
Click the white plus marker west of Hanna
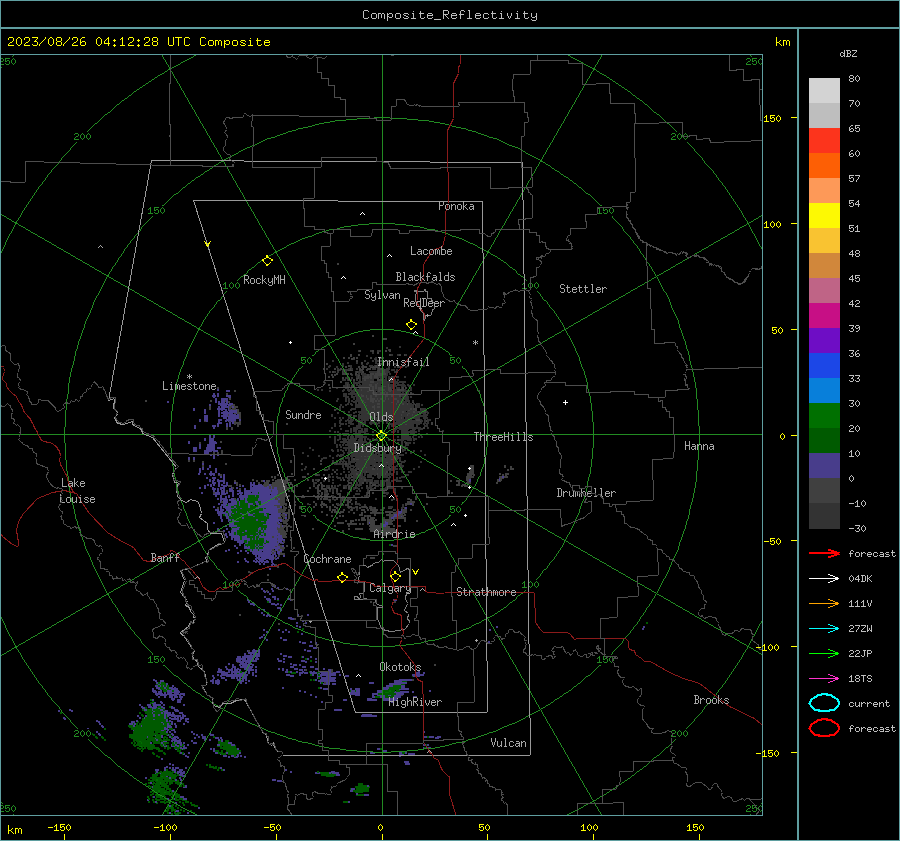click(565, 402)
